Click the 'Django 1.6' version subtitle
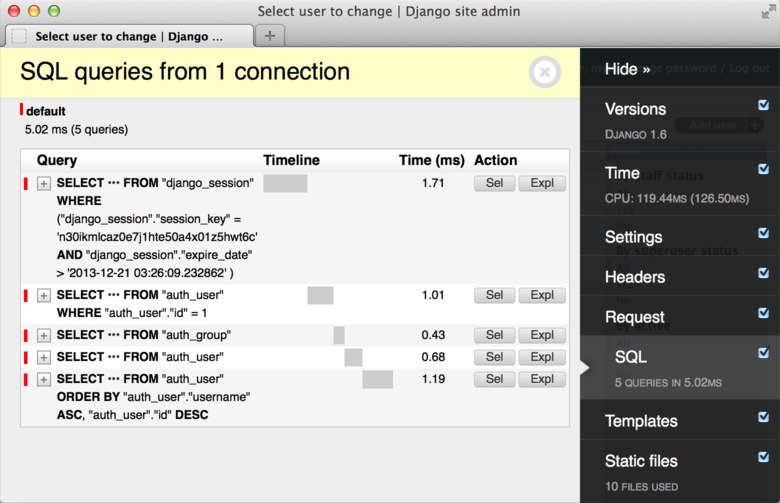 pos(636,134)
